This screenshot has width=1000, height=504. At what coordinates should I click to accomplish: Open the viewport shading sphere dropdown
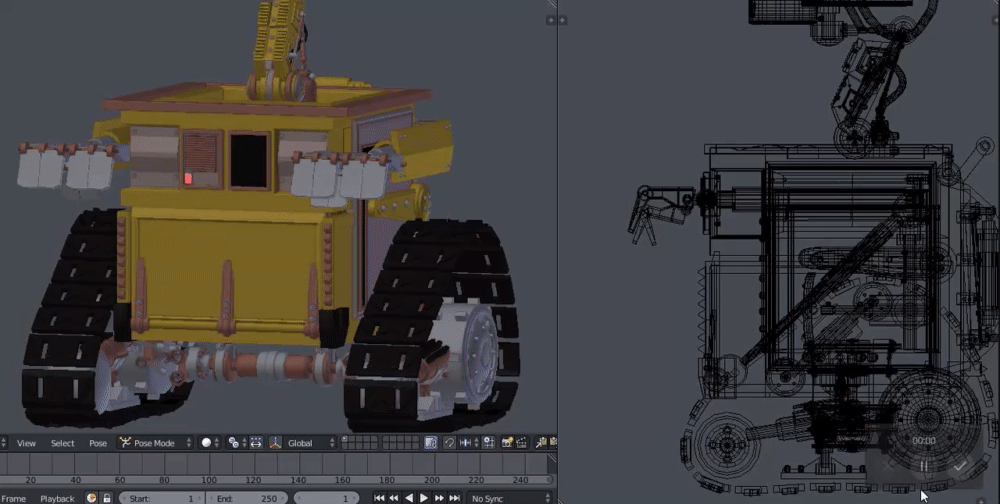click(x=210, y=443)
